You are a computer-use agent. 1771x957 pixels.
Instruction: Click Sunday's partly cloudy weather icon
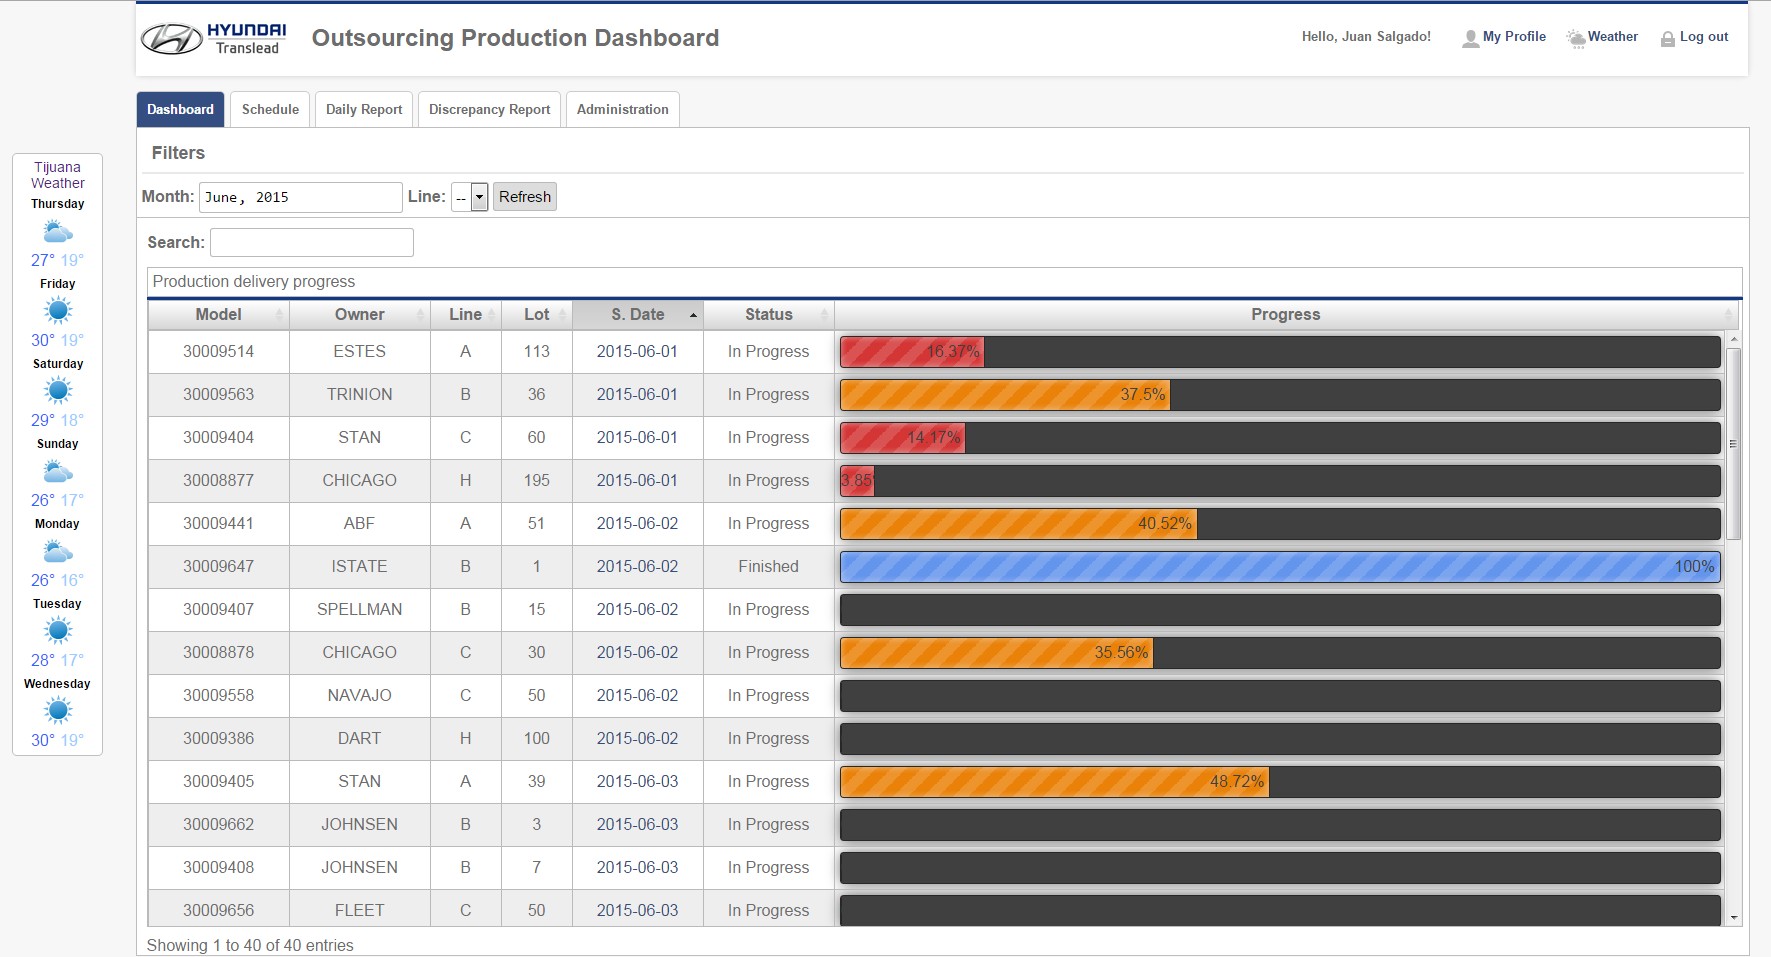(58, 472)
